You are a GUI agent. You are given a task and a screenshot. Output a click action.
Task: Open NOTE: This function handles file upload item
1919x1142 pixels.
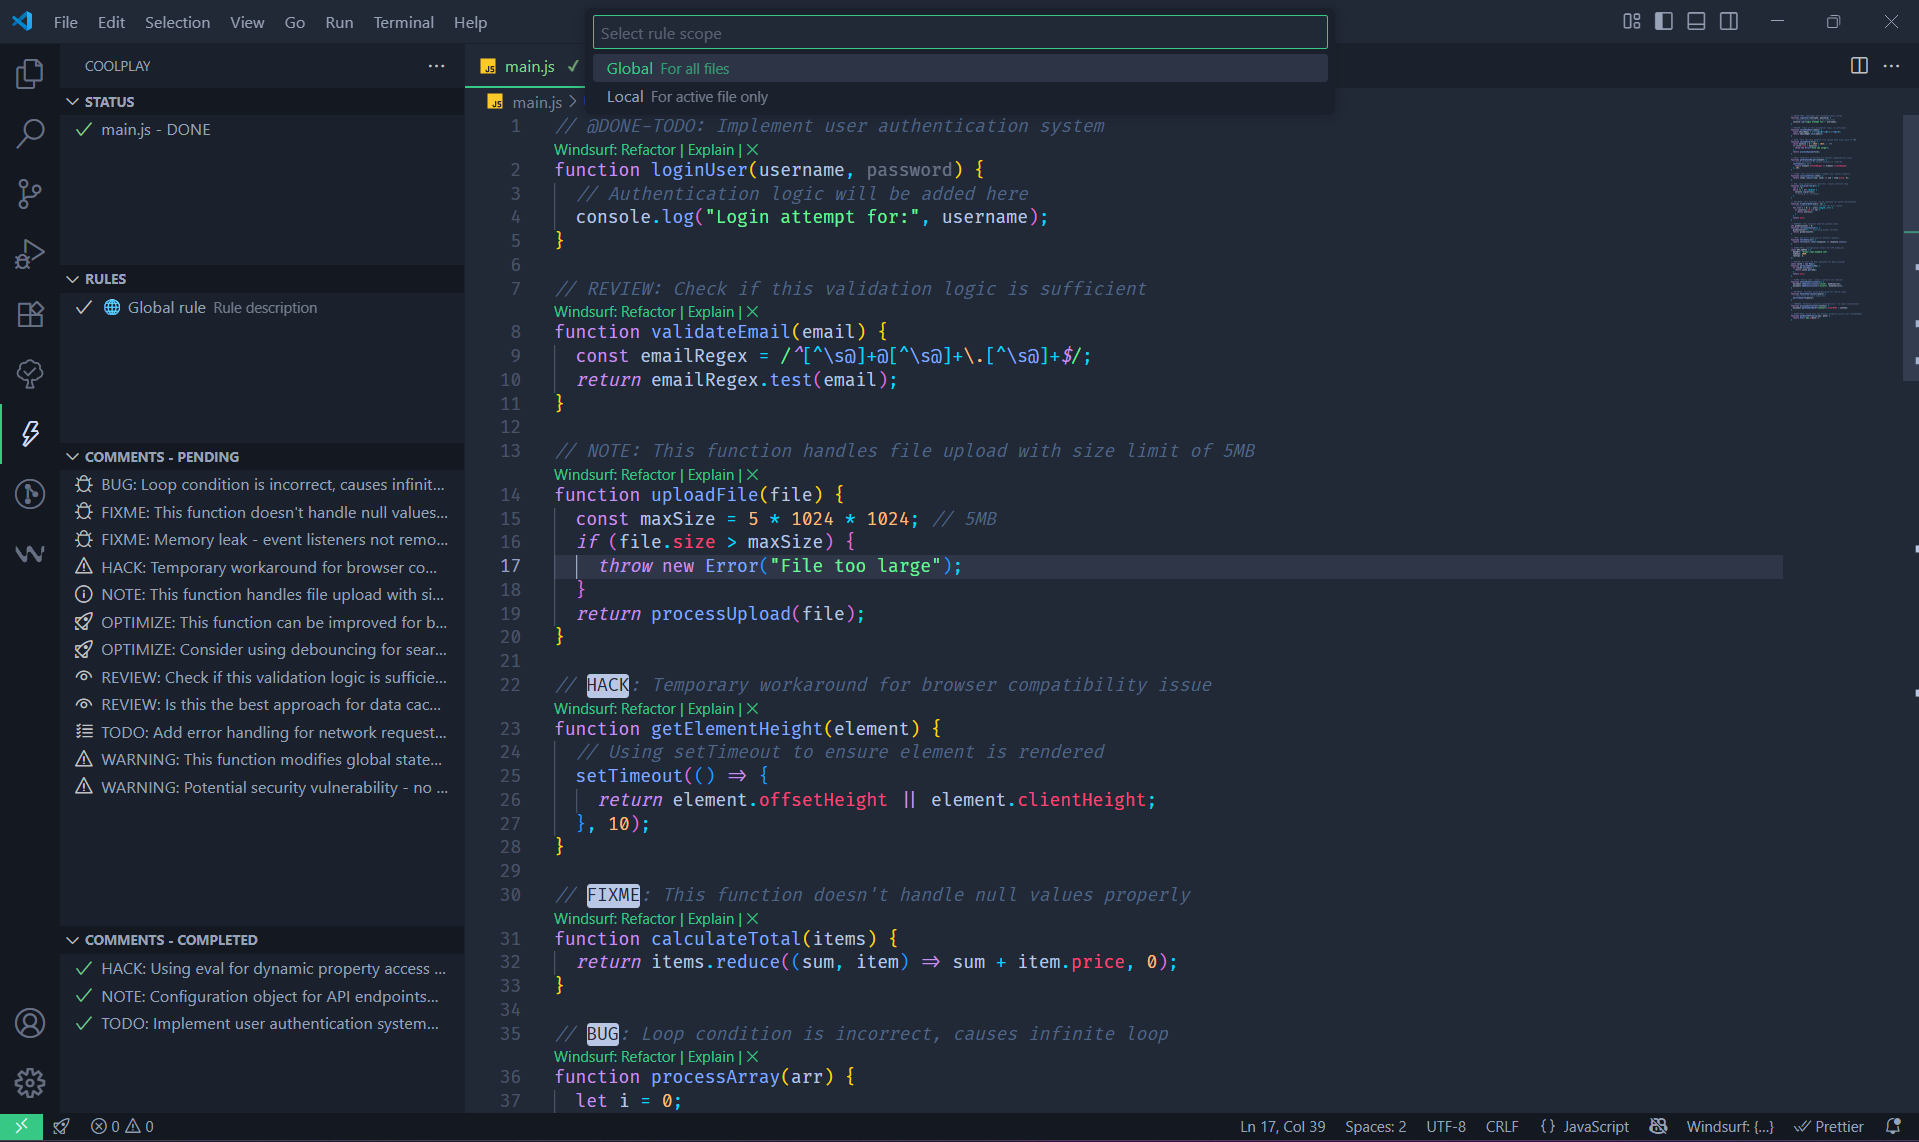click(262, 595)
